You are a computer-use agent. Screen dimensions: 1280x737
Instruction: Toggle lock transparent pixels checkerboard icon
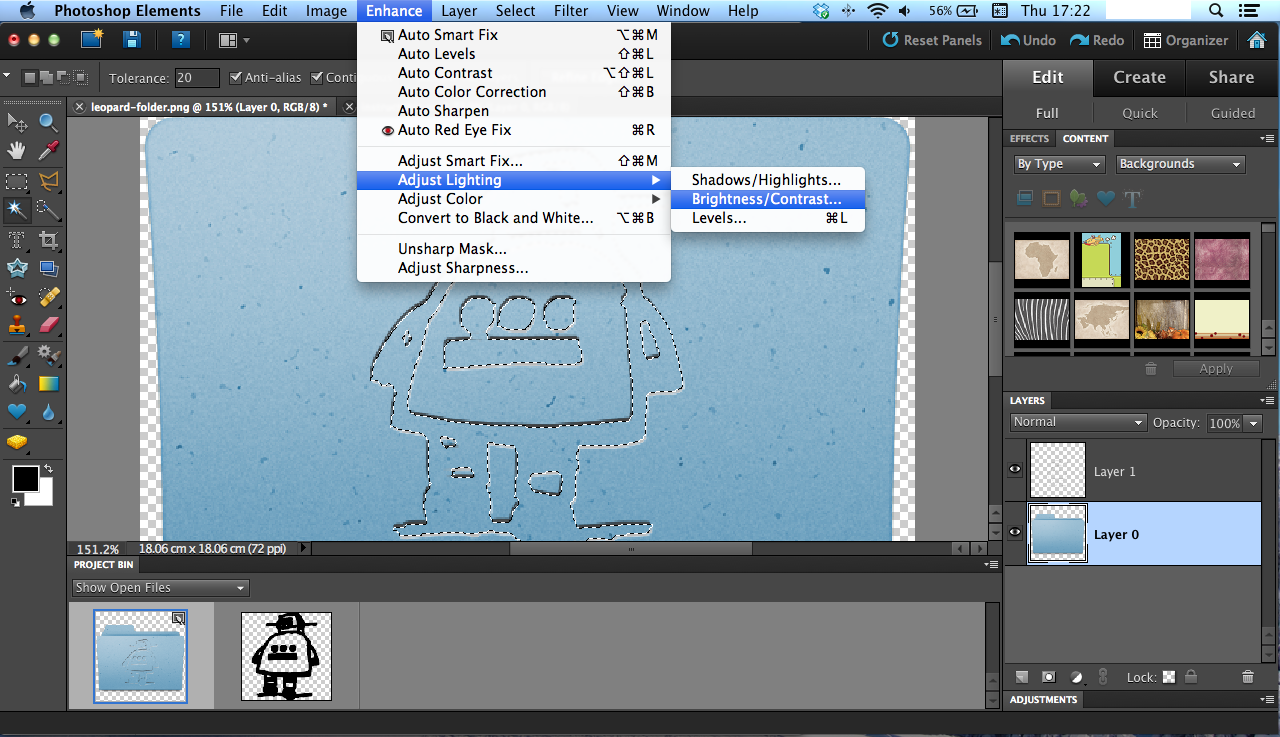coord(1168,677)
